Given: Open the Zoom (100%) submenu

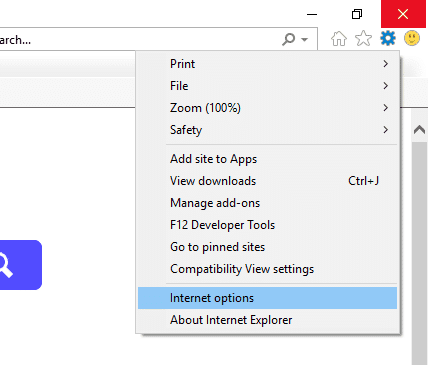Looking at the screenshot, I should click(267, 108).
